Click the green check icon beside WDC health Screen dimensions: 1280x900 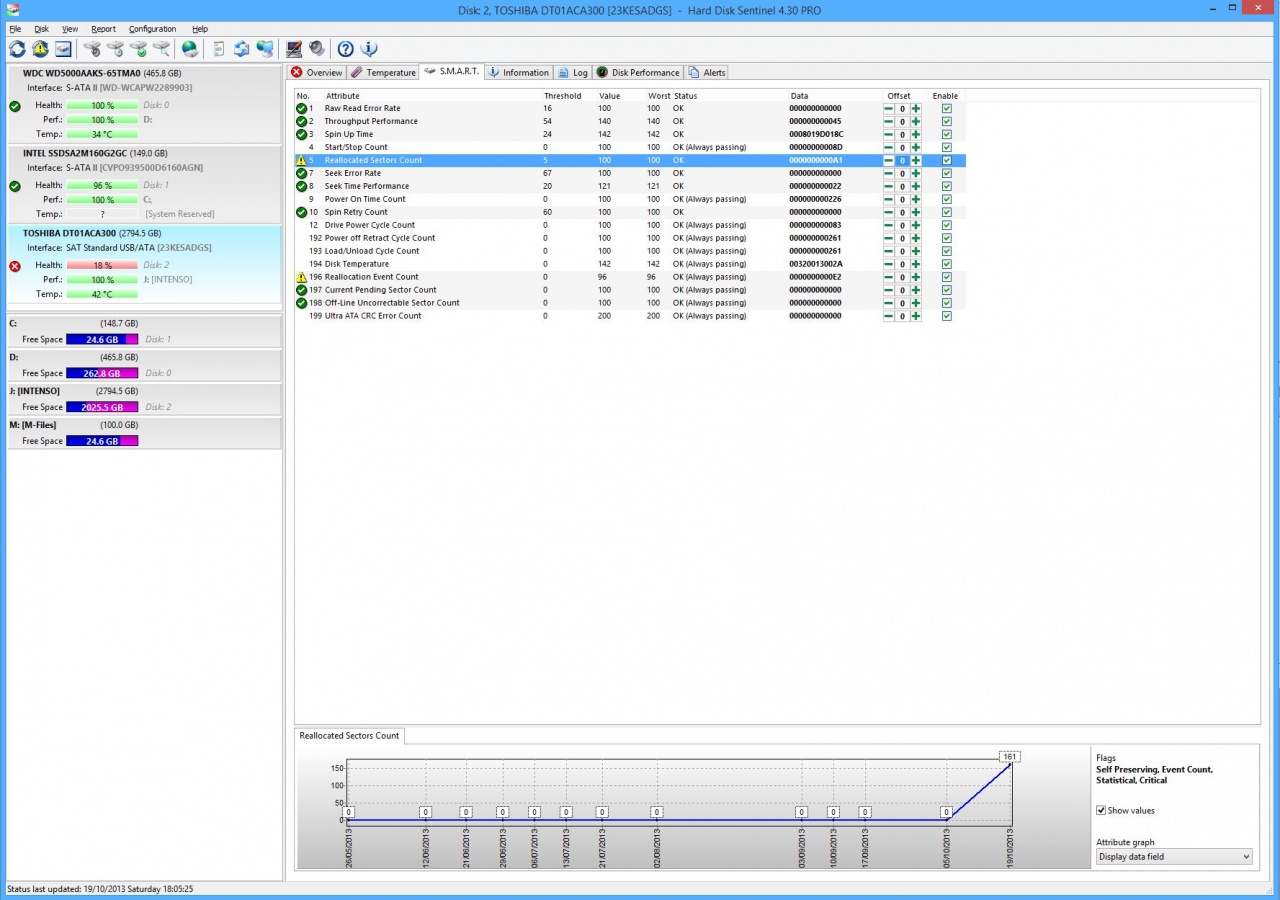[15, 106]
